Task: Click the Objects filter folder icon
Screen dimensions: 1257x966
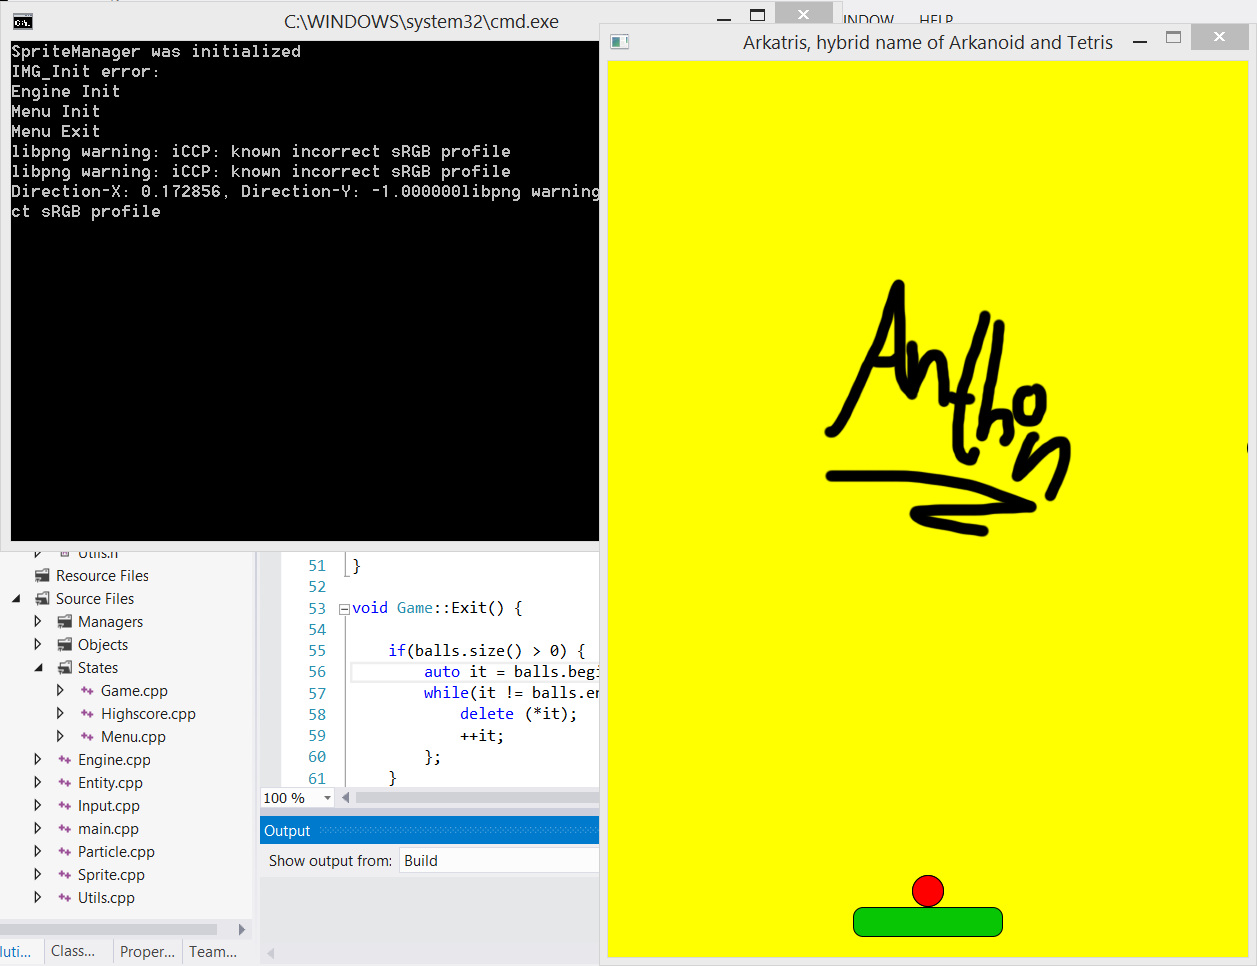Action: [64, 645]
